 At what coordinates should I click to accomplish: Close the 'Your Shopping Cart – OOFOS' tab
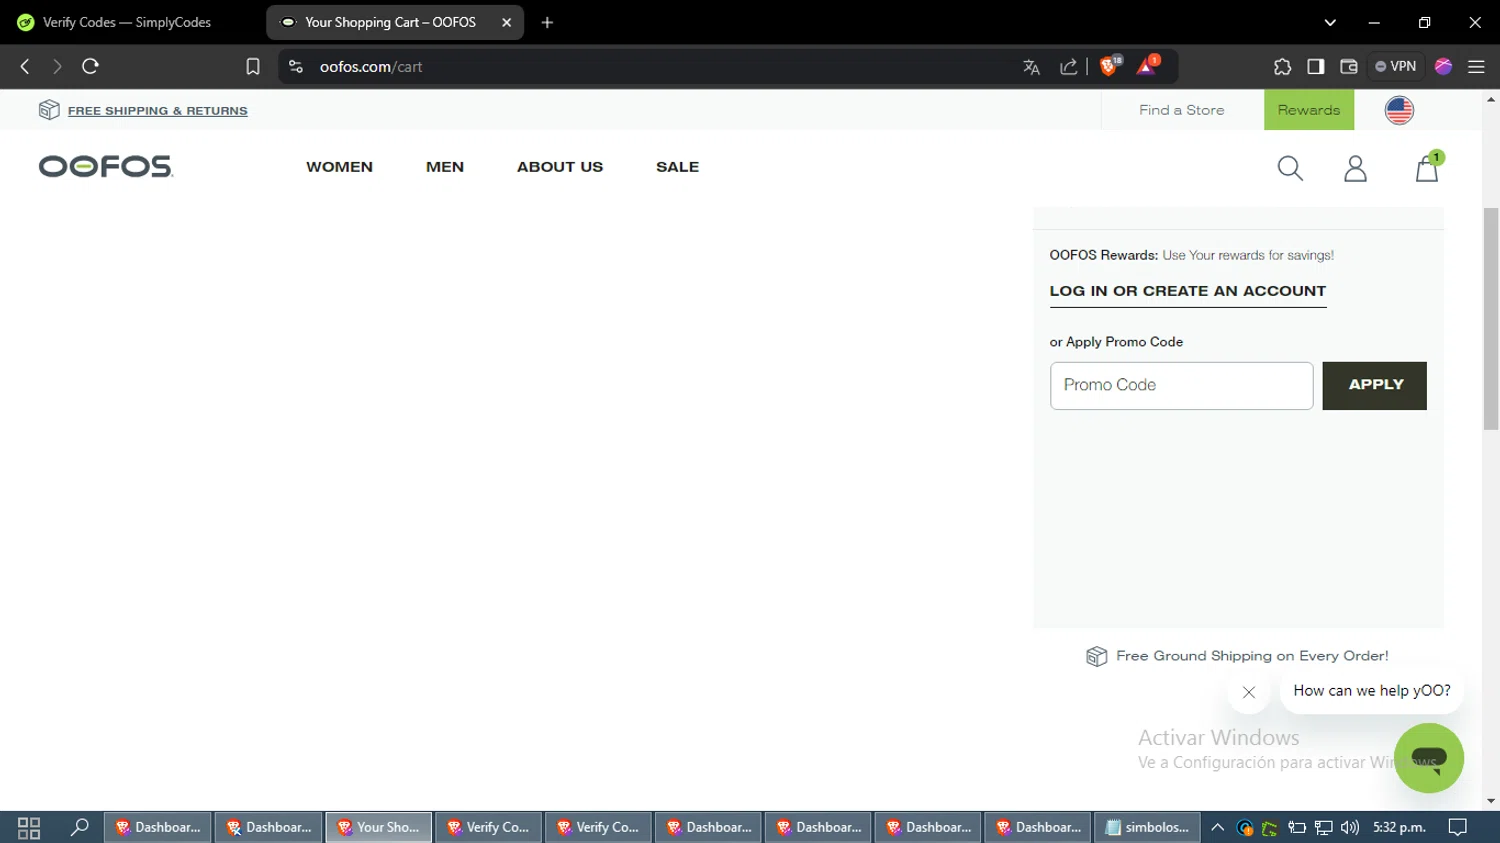coord(507,22)
